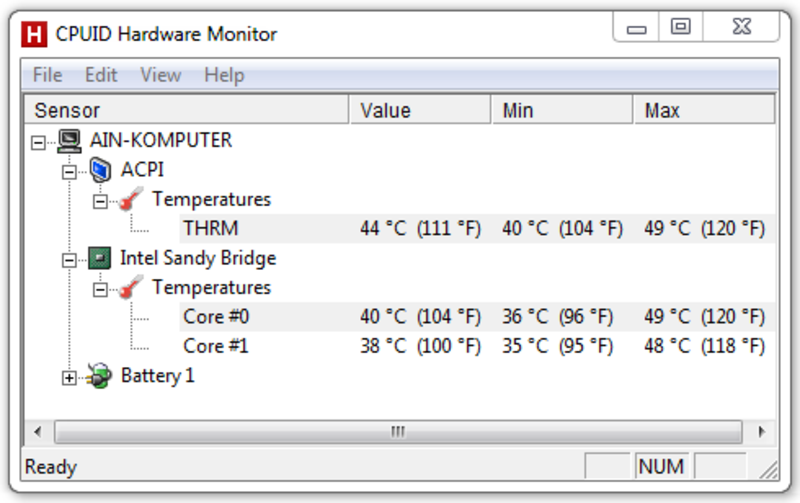Maximize the CPUID Hardware Monitor window
The image size is (800, 503).
(x=681, y=27)
